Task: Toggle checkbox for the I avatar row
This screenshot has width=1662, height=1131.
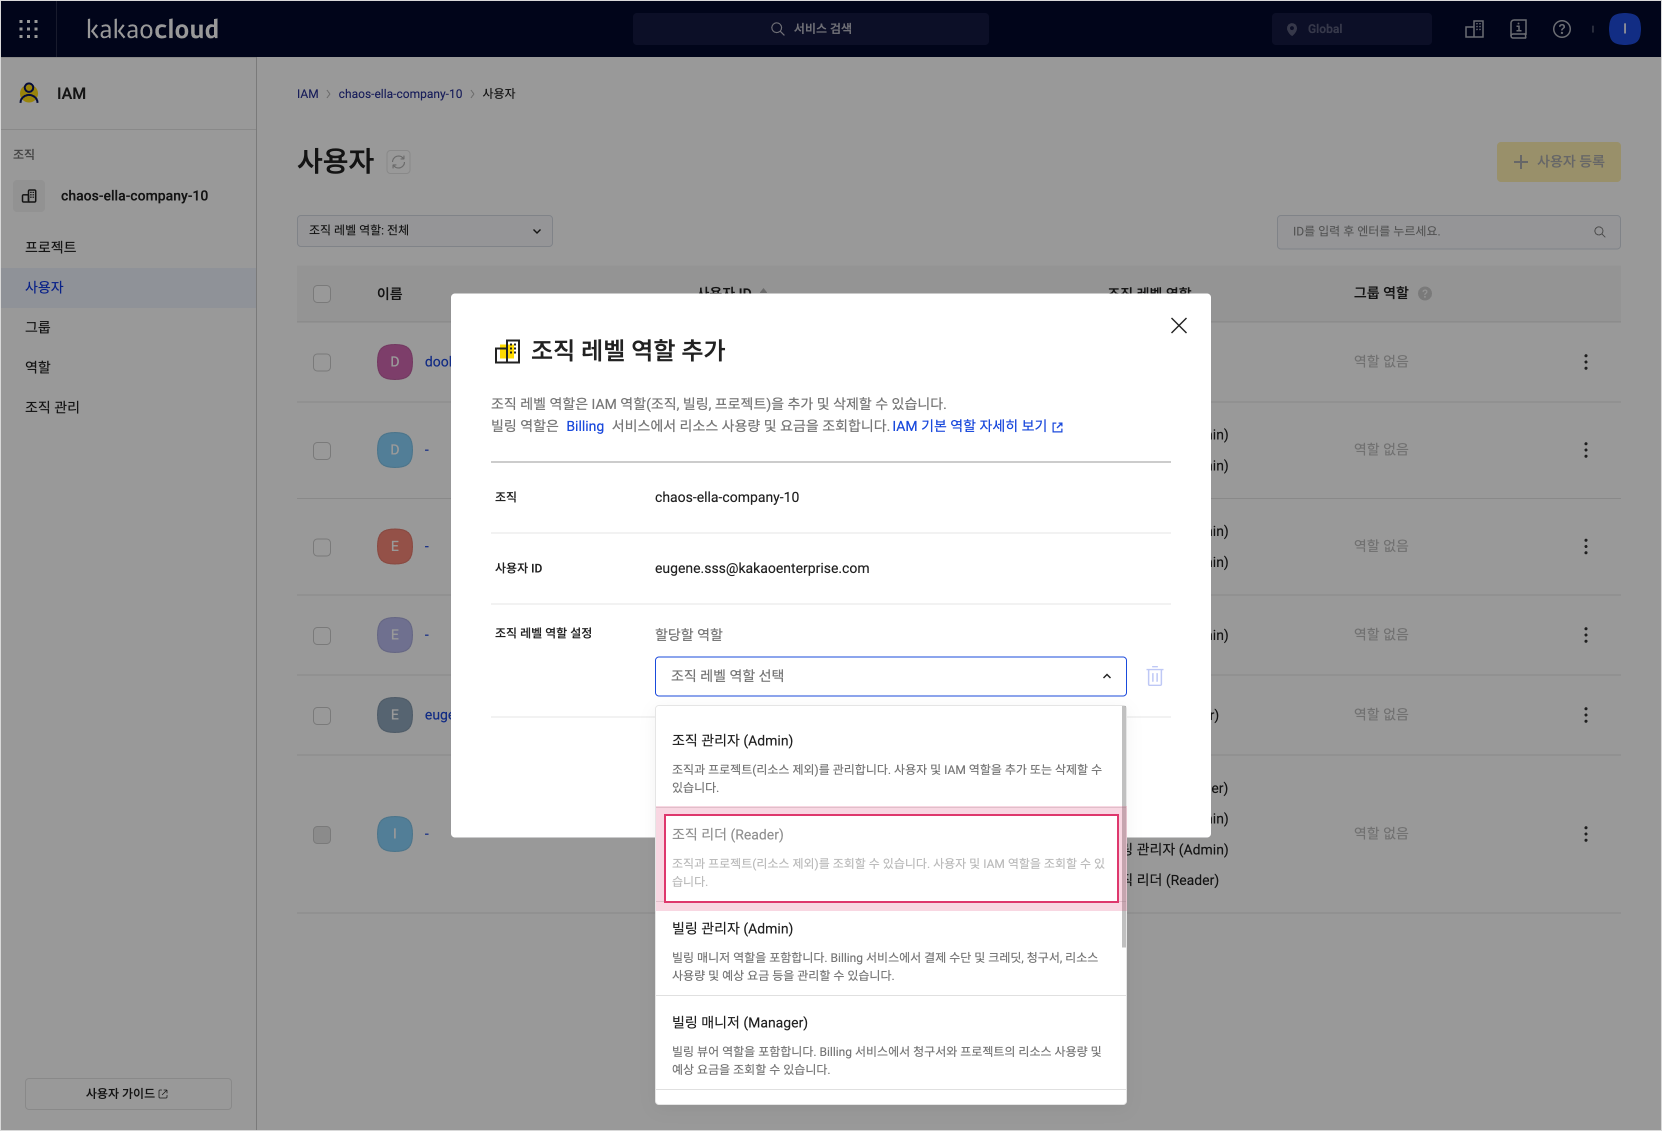Action: (322, 835)
